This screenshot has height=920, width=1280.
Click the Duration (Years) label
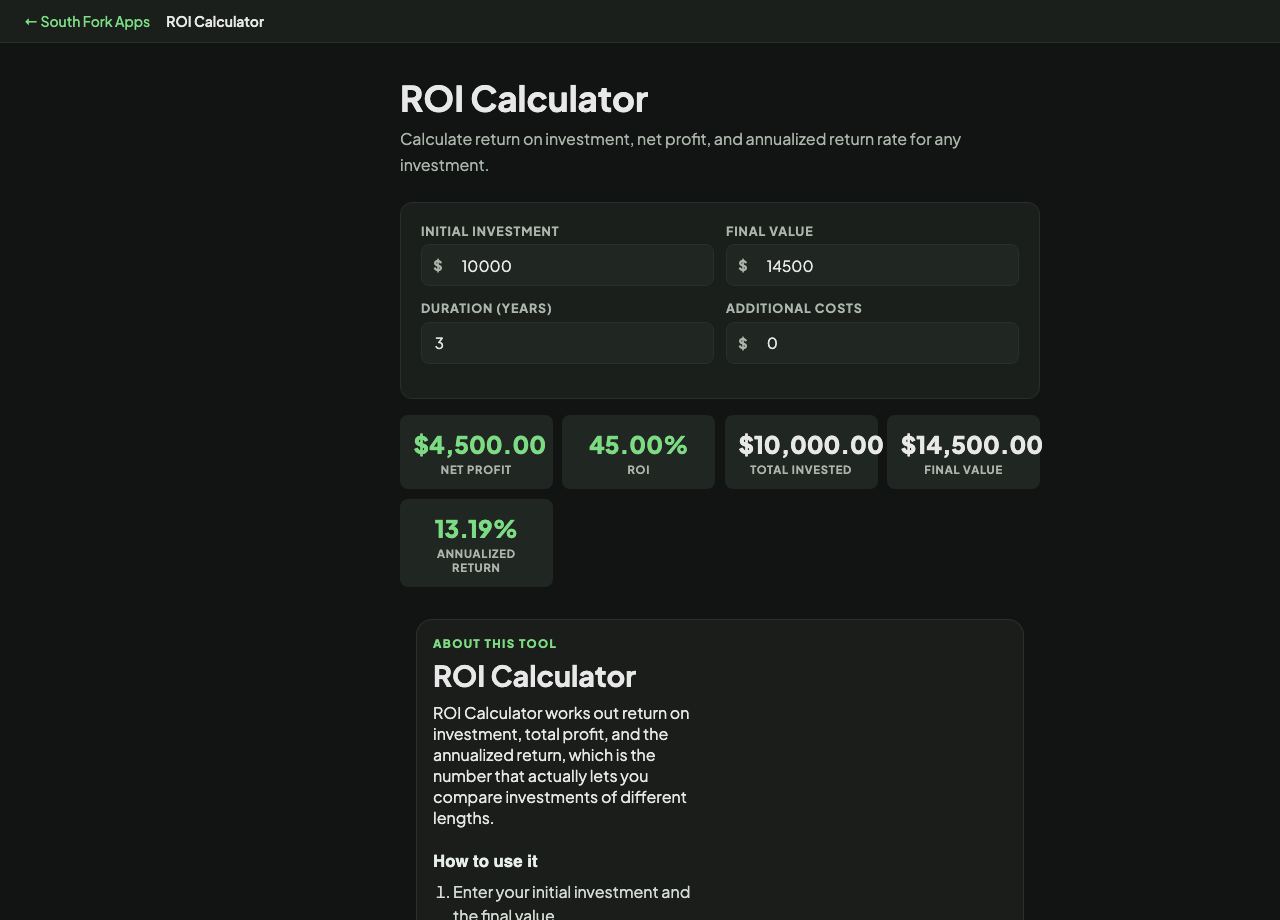(486, 308)
